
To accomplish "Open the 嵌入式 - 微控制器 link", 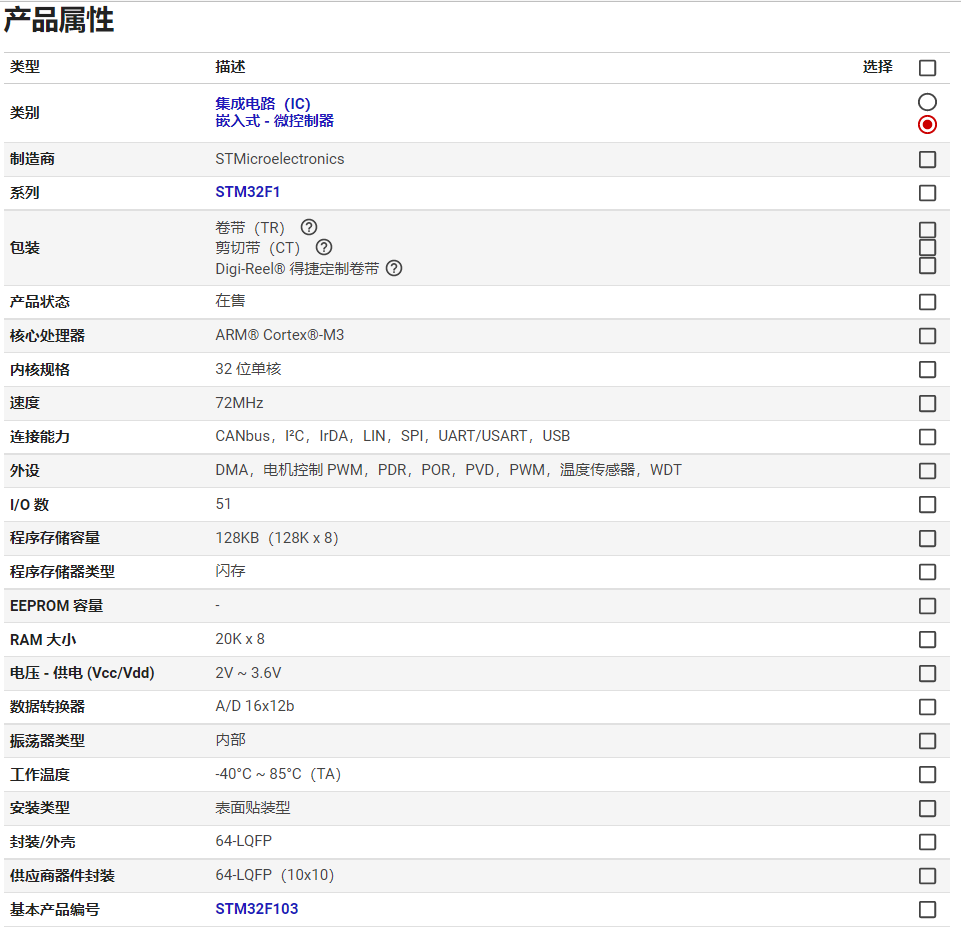I will click(275, 121).
